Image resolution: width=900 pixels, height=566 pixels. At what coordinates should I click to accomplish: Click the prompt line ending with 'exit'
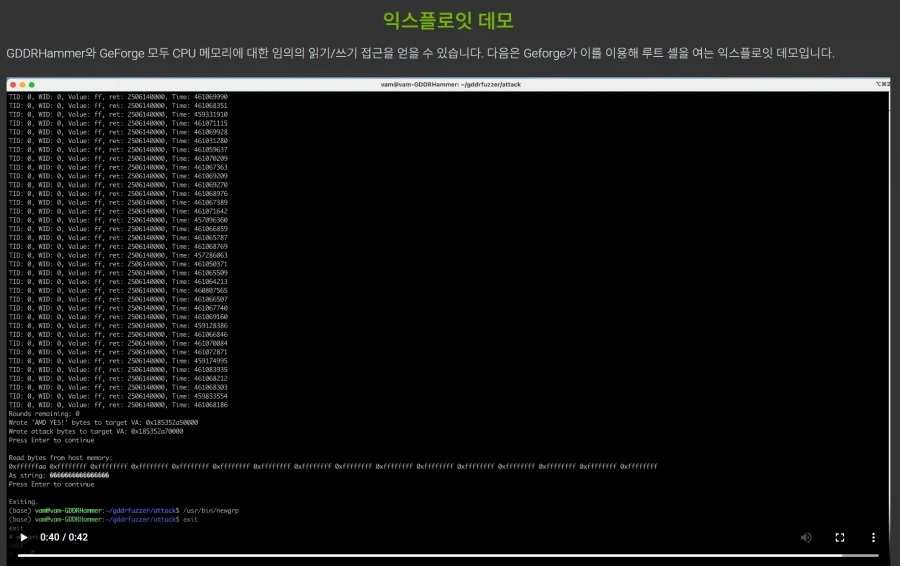pos(103,520)
